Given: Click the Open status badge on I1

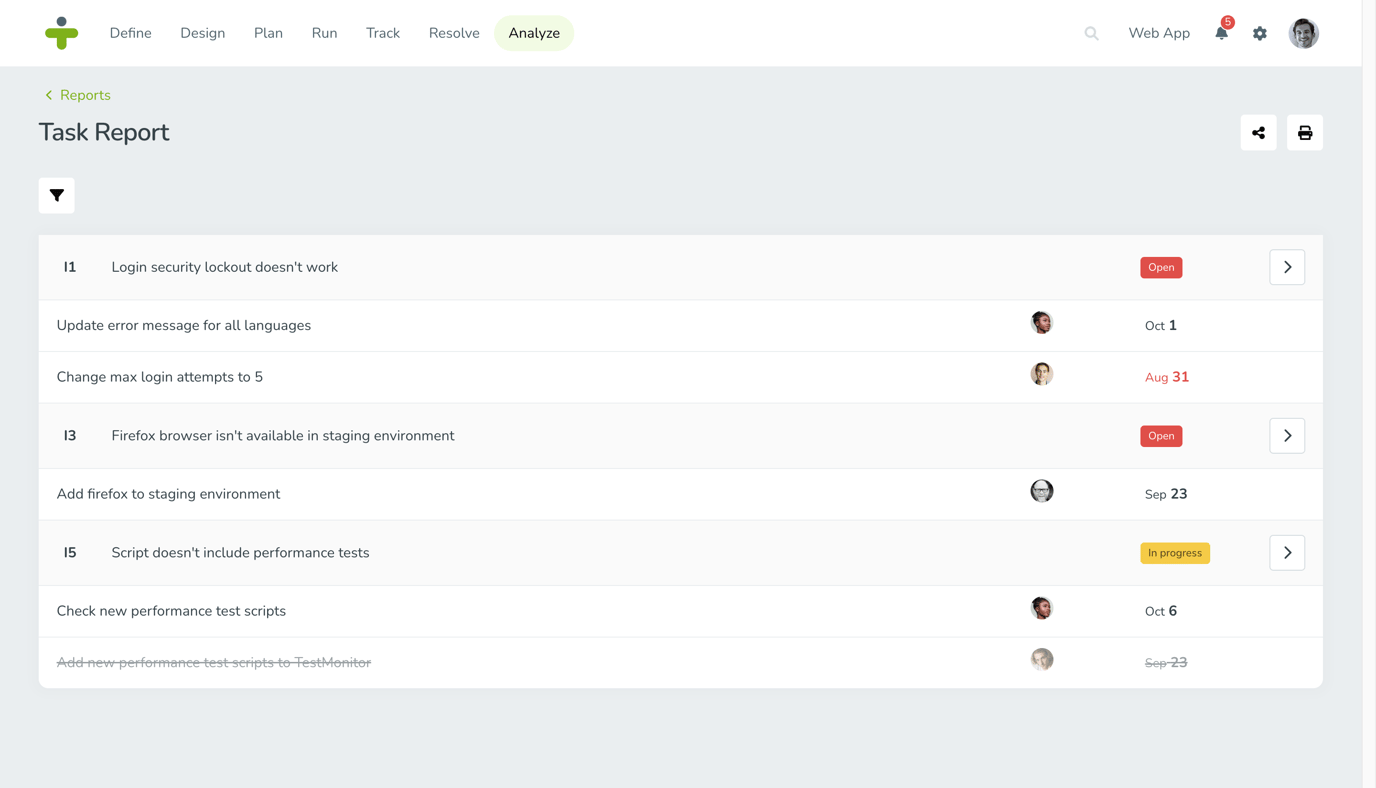Looking at the screenshot, I should 1161,268.
